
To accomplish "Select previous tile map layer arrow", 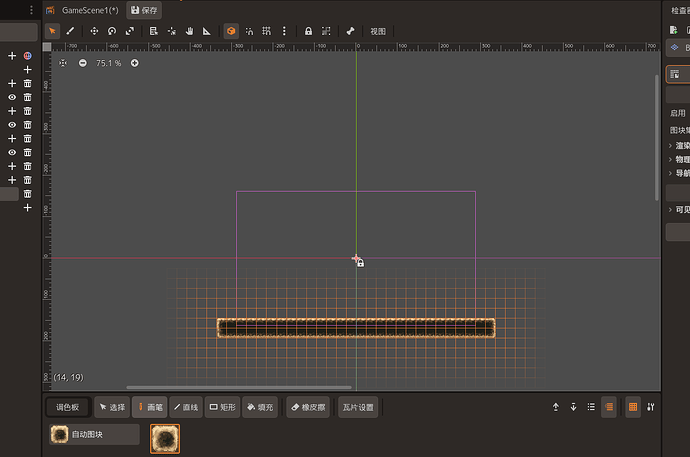I will 556,407.
